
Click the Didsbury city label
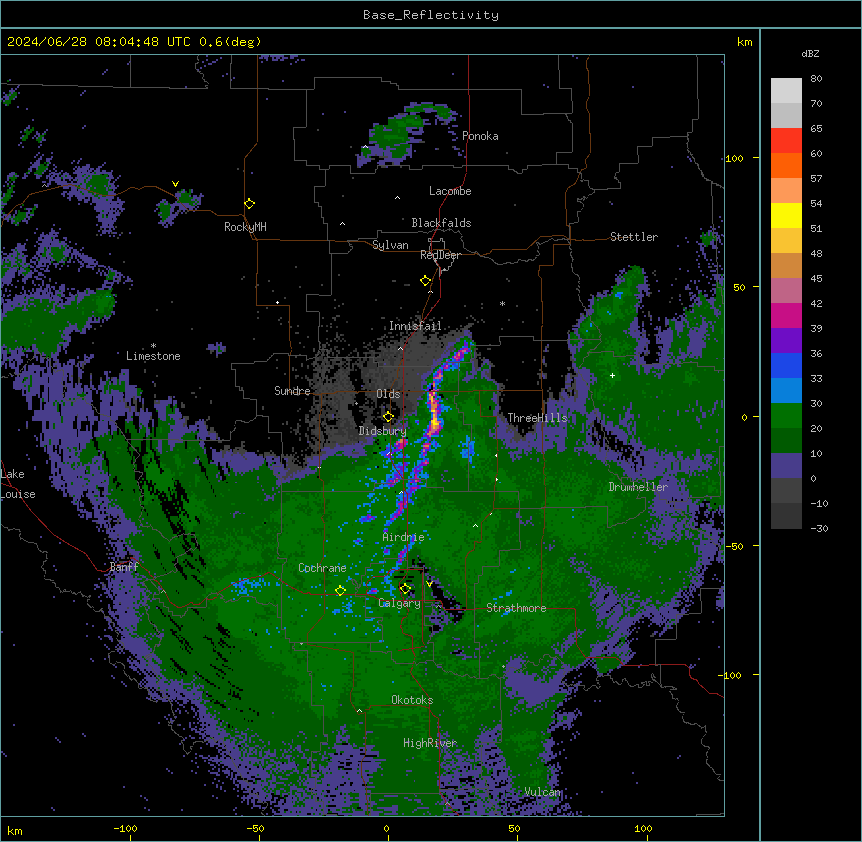383,431
